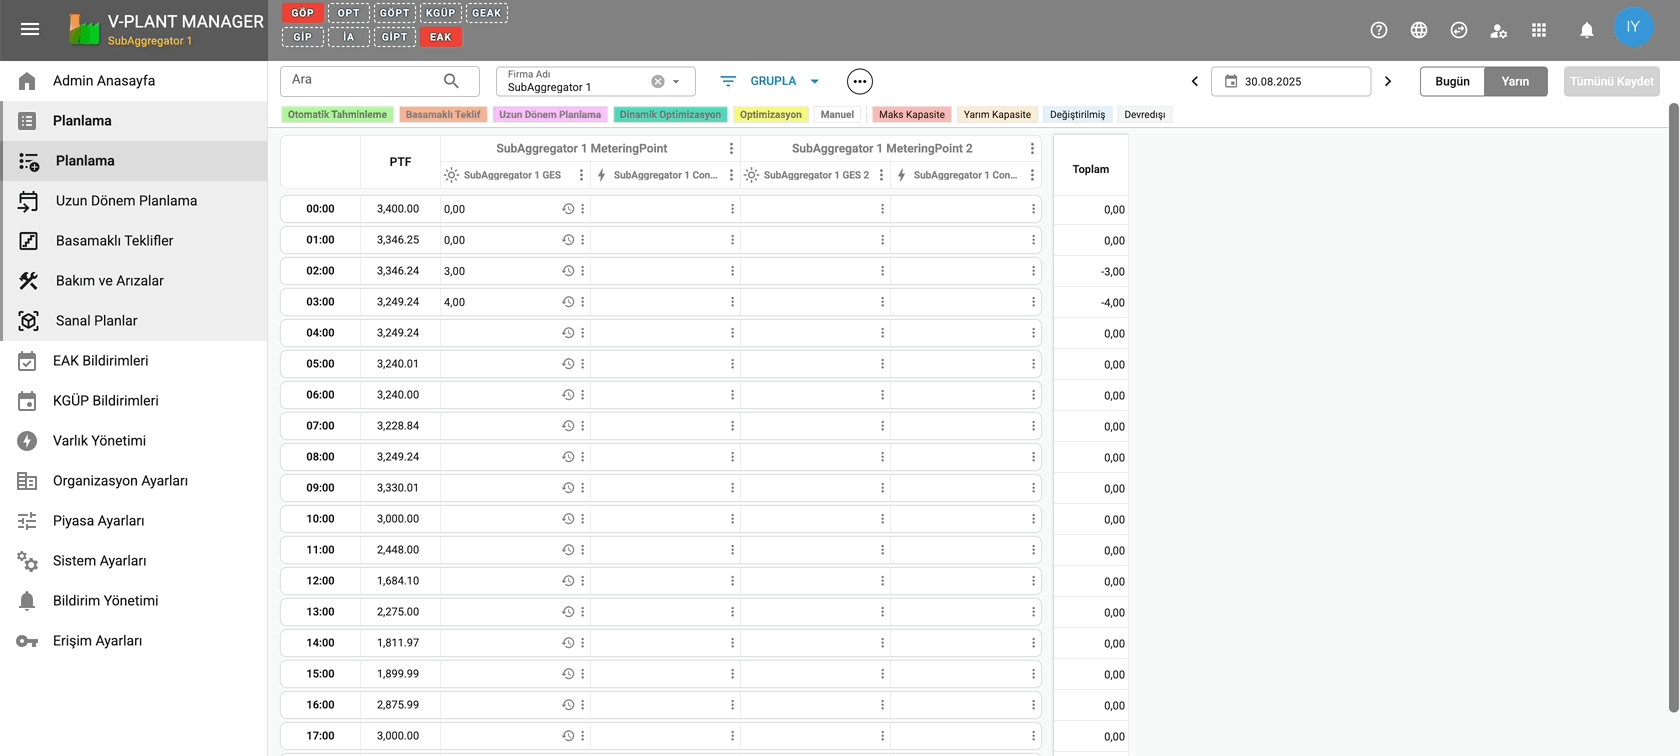
Task: Open the GRUPLA dropdown arrow
Action: pos(814,81)
